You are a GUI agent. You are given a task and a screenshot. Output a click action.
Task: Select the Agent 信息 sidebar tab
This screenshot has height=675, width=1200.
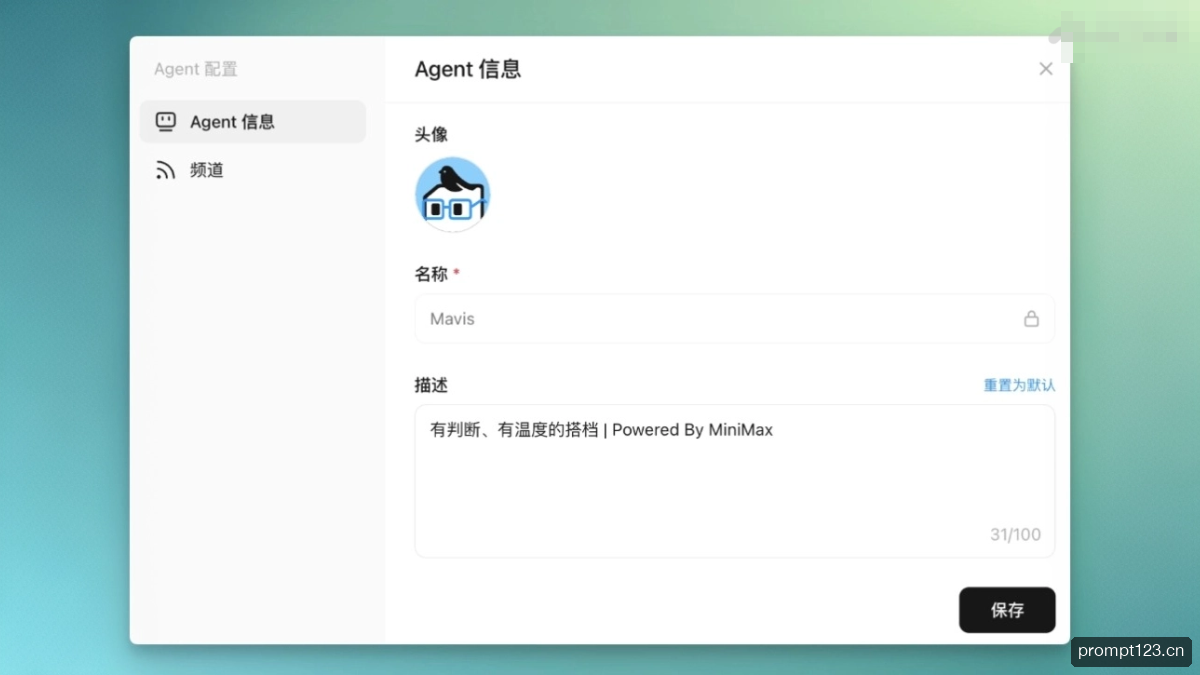pos(253,122)
